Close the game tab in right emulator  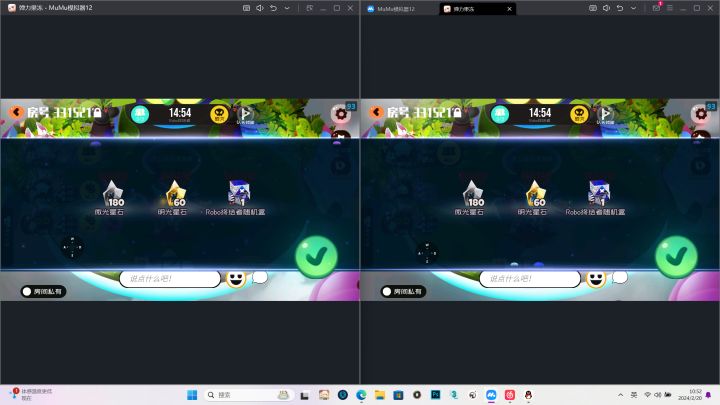(x=509, y=9)
